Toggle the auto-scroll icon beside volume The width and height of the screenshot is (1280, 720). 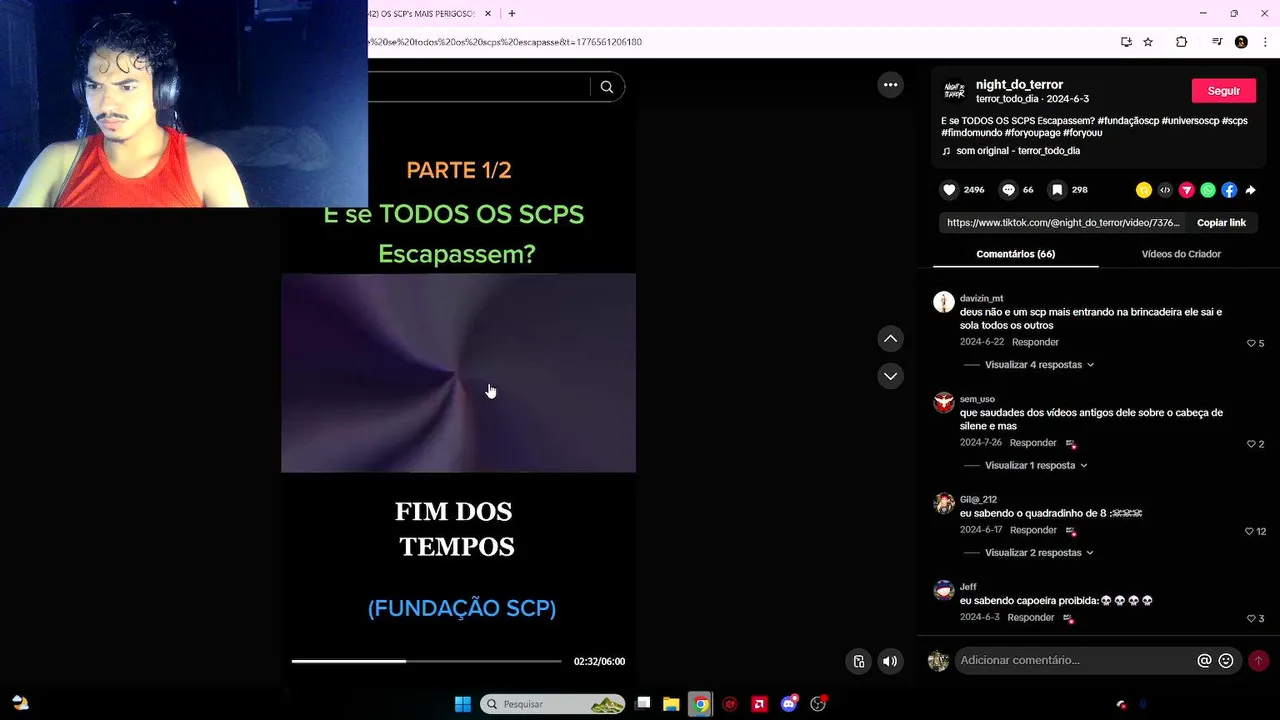click(x=859, y=661)
